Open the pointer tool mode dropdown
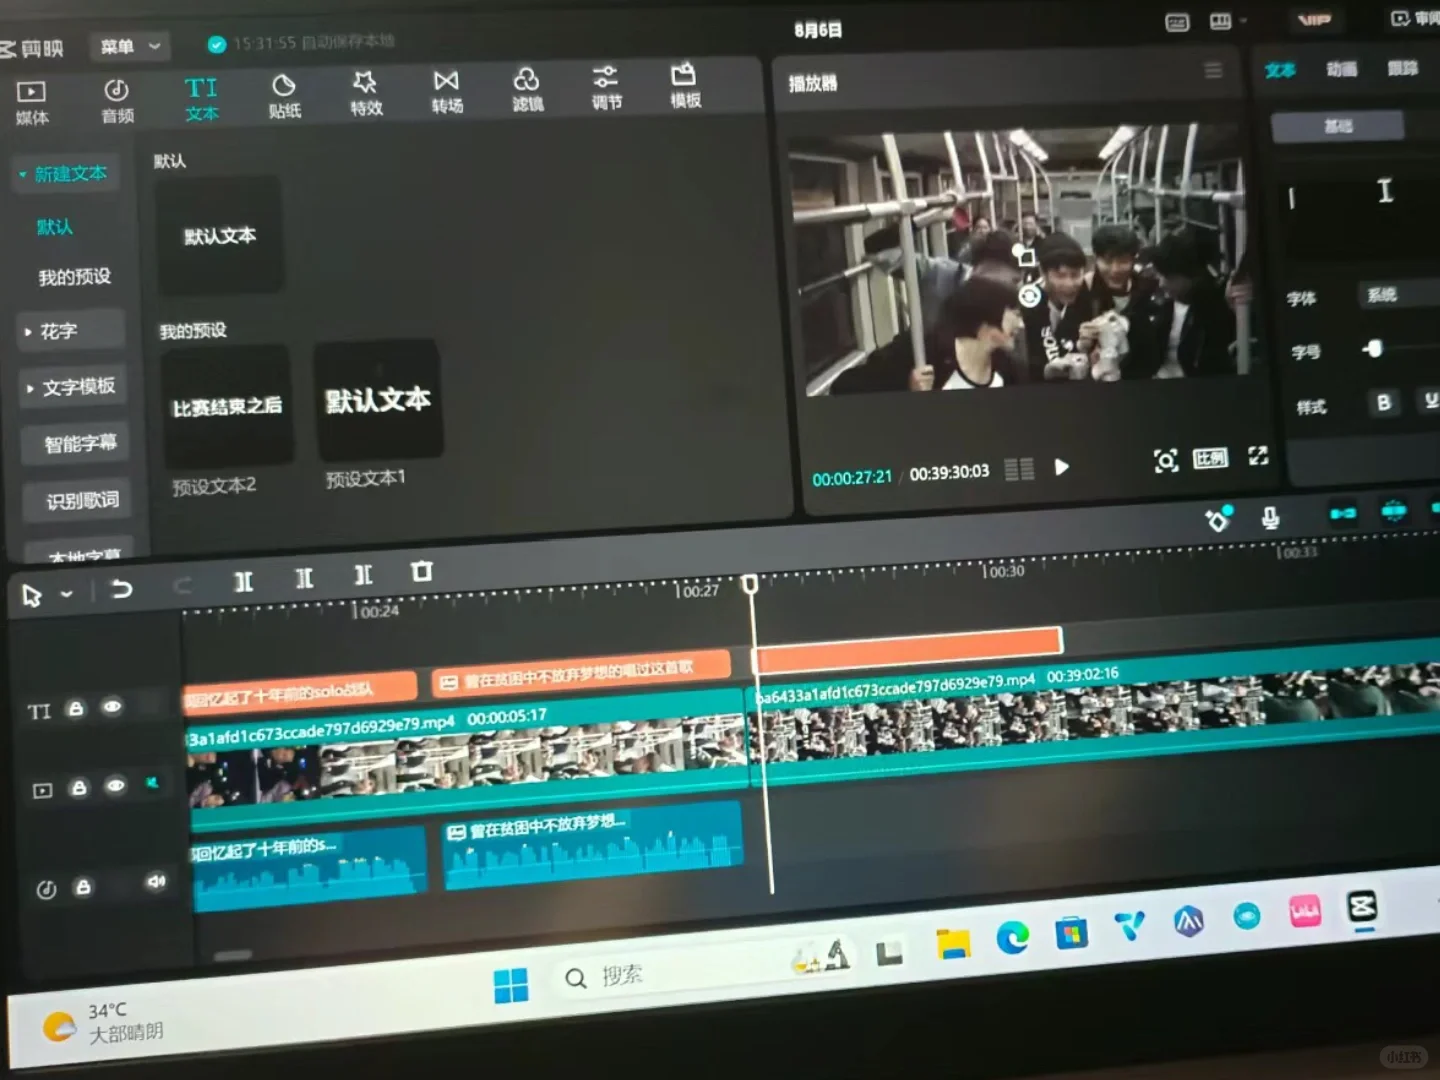1440x1080 pixels. (66, 594)
